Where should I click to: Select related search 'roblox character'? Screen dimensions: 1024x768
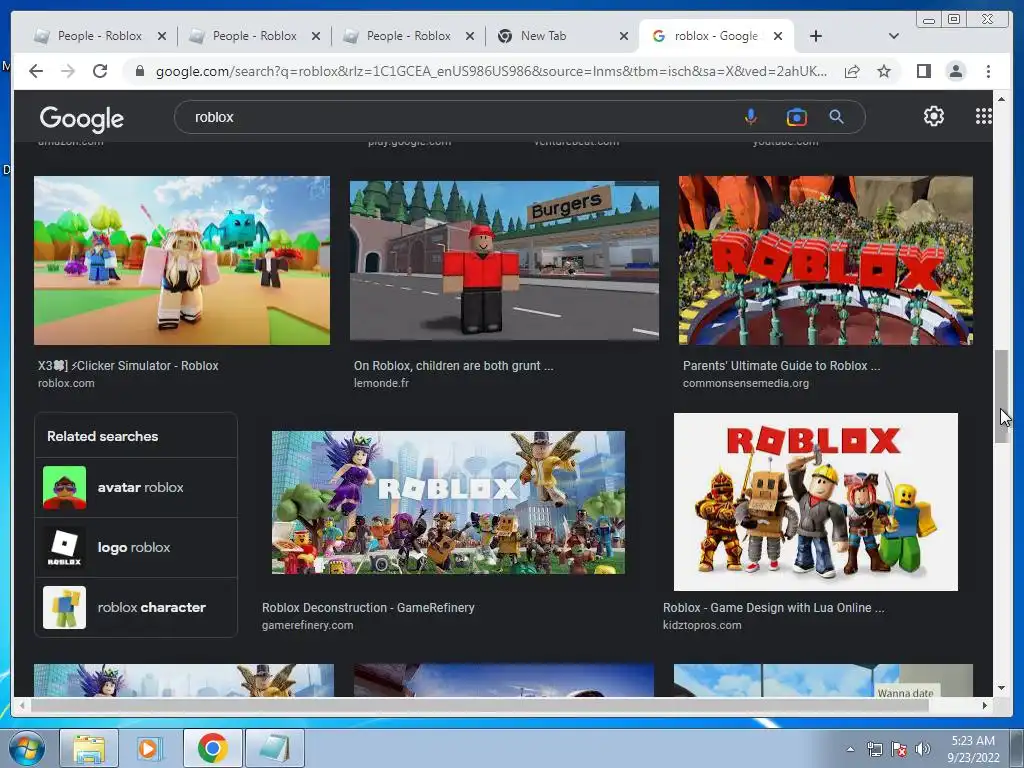coord(136,607)
